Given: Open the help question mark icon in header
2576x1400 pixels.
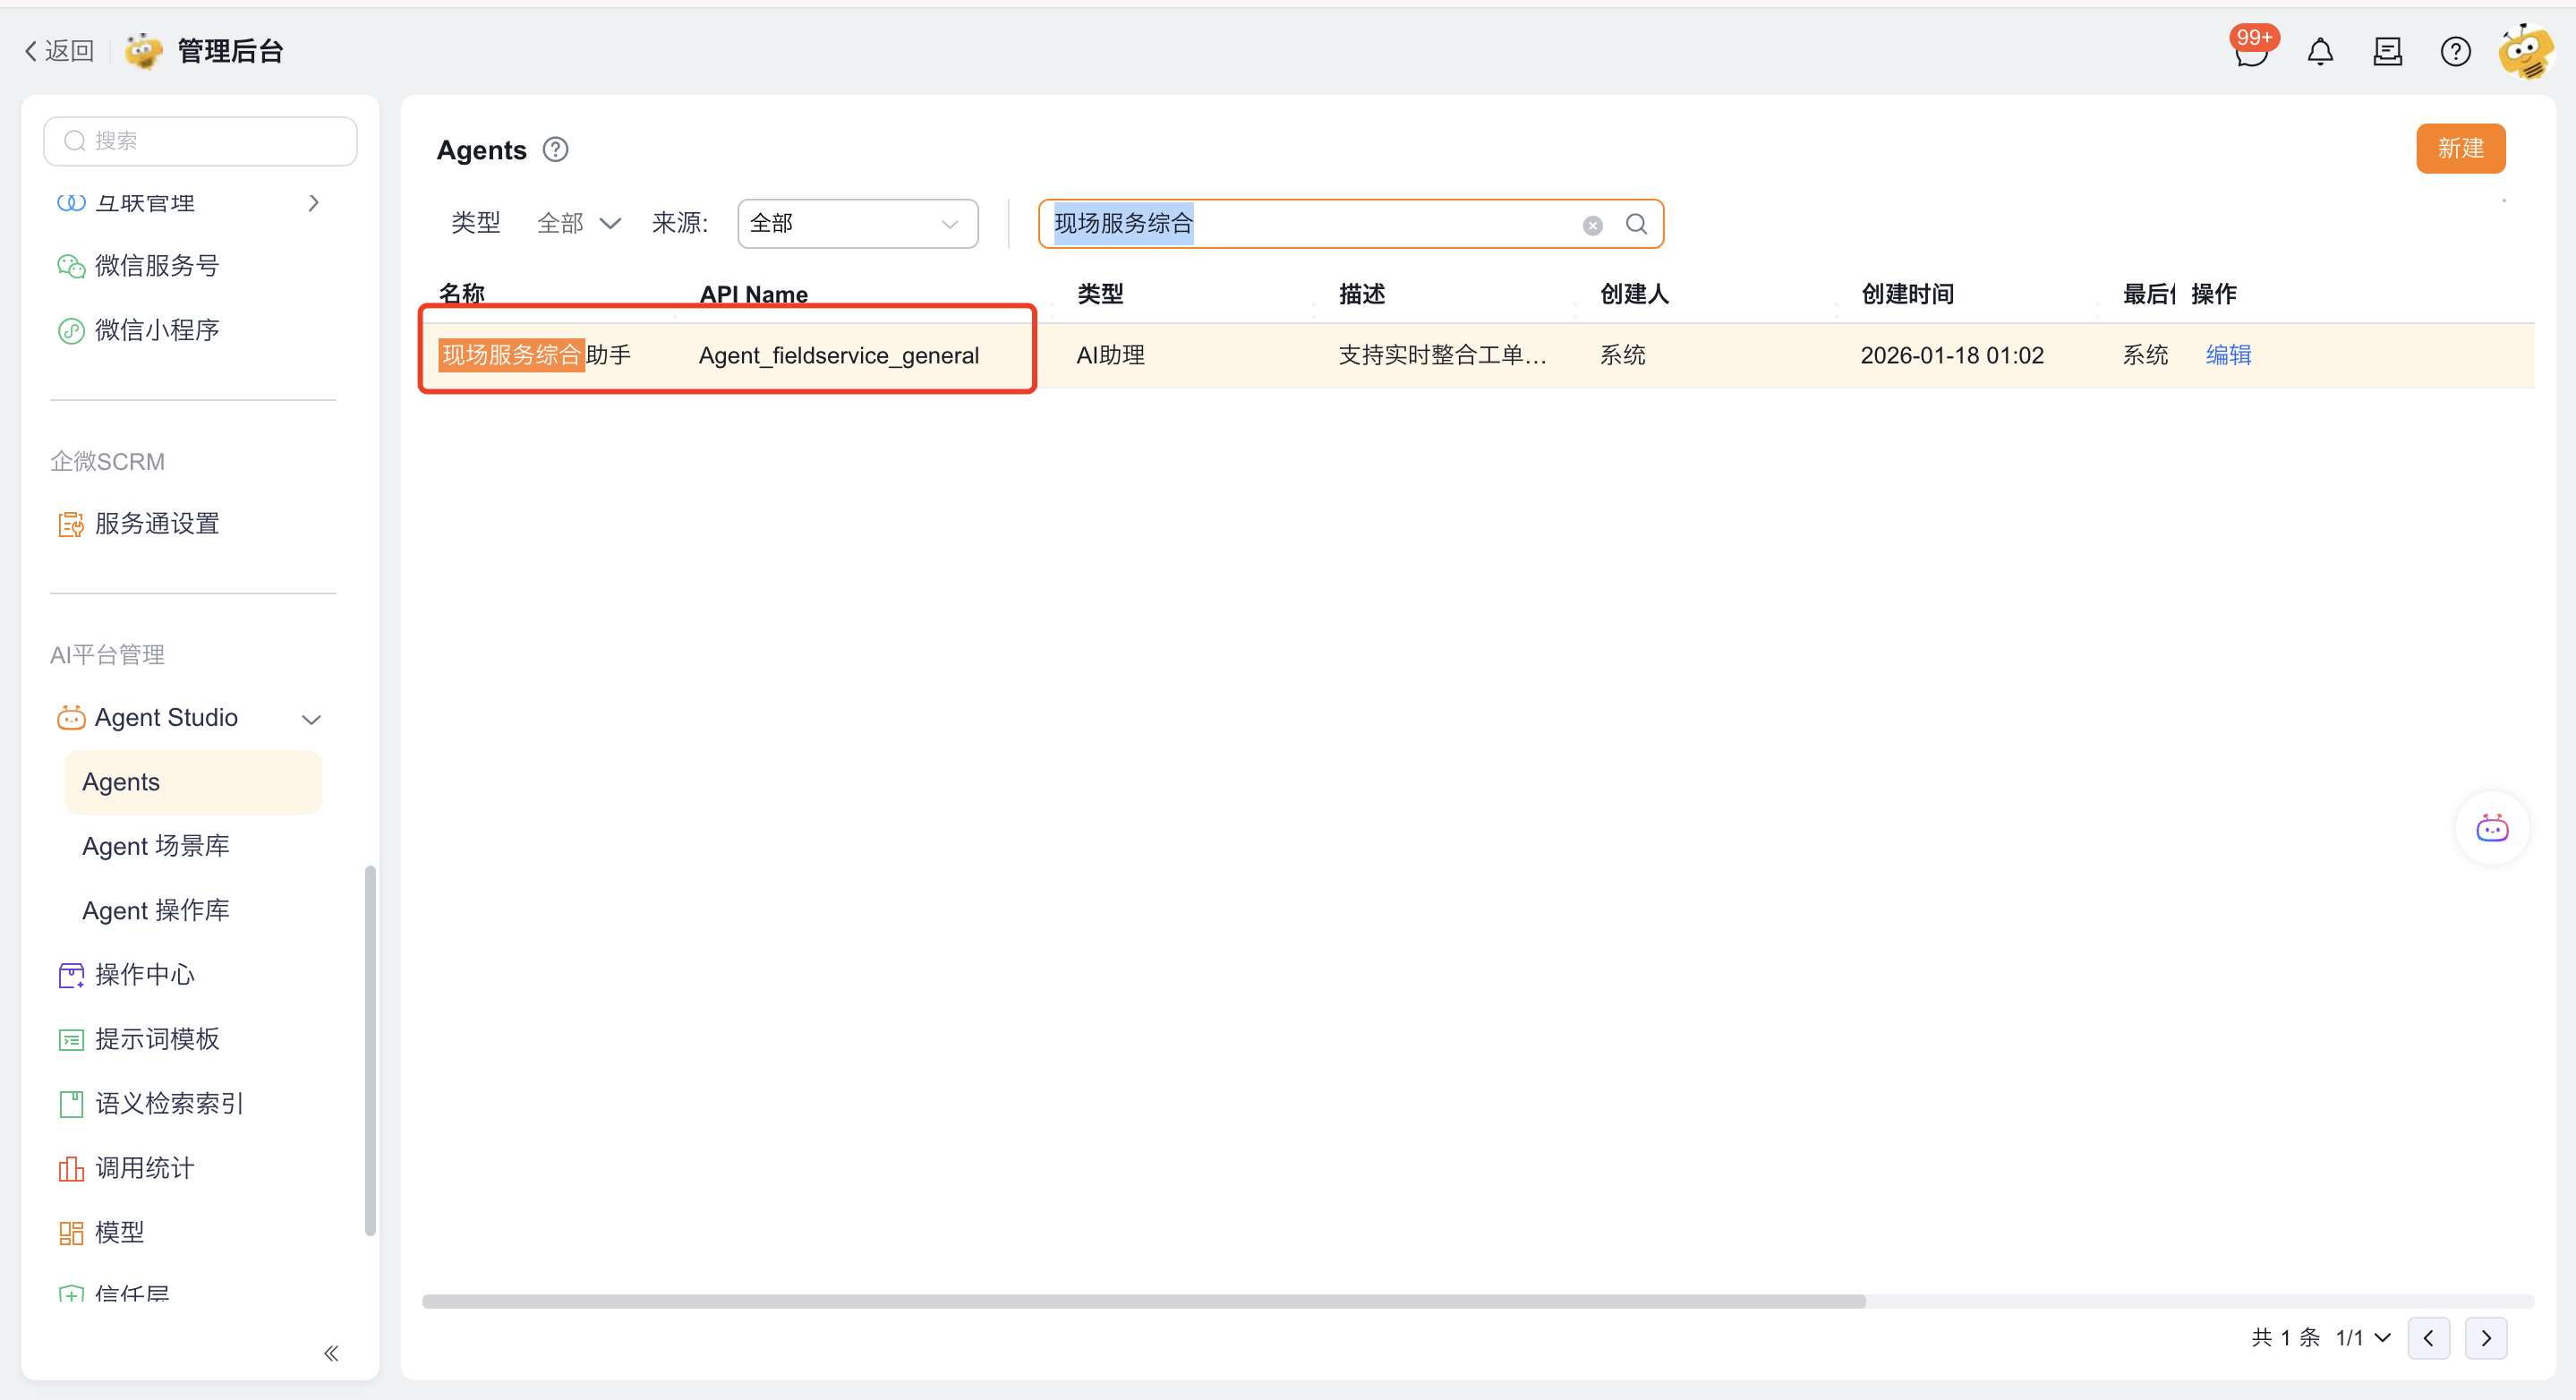Looking at the screenshot, I should 2455,51.
